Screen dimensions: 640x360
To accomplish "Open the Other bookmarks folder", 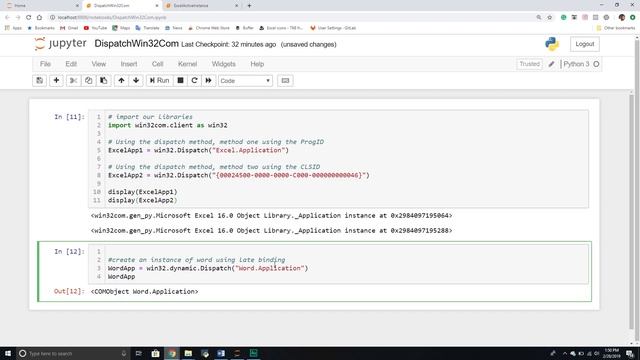I will coord(616,28).
